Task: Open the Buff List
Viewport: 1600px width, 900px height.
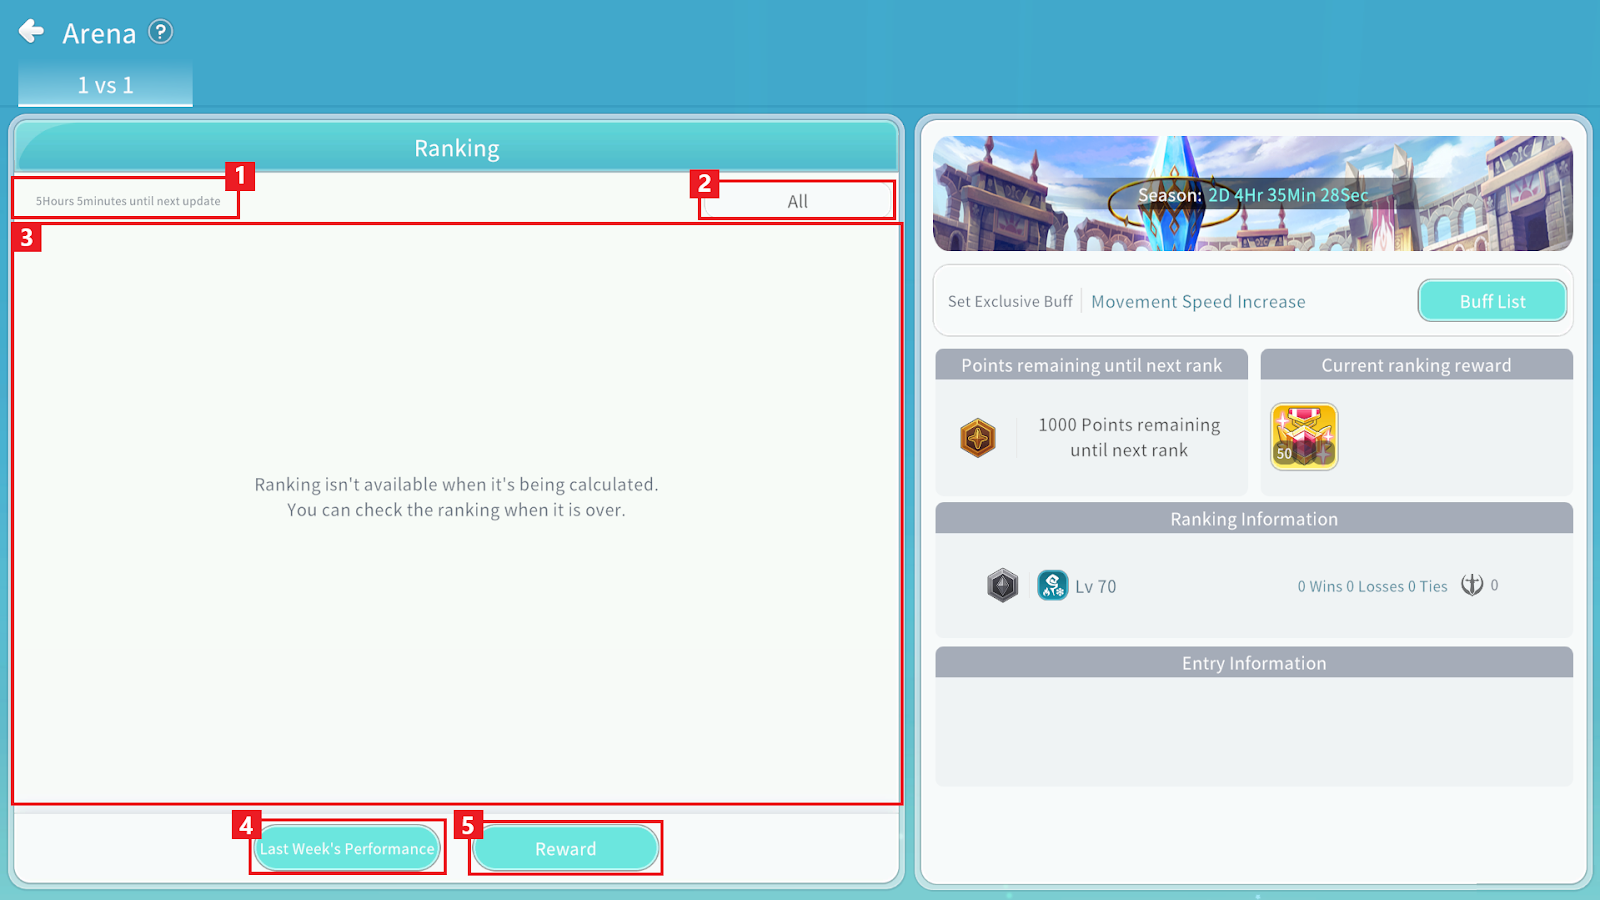Action: [1492, 301]
